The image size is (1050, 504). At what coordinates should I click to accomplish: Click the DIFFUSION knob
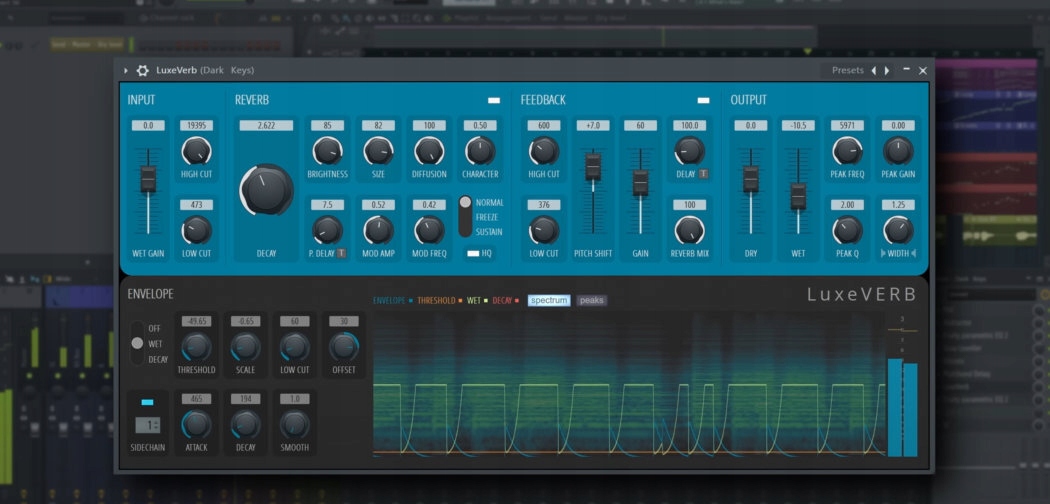[429, 151]
